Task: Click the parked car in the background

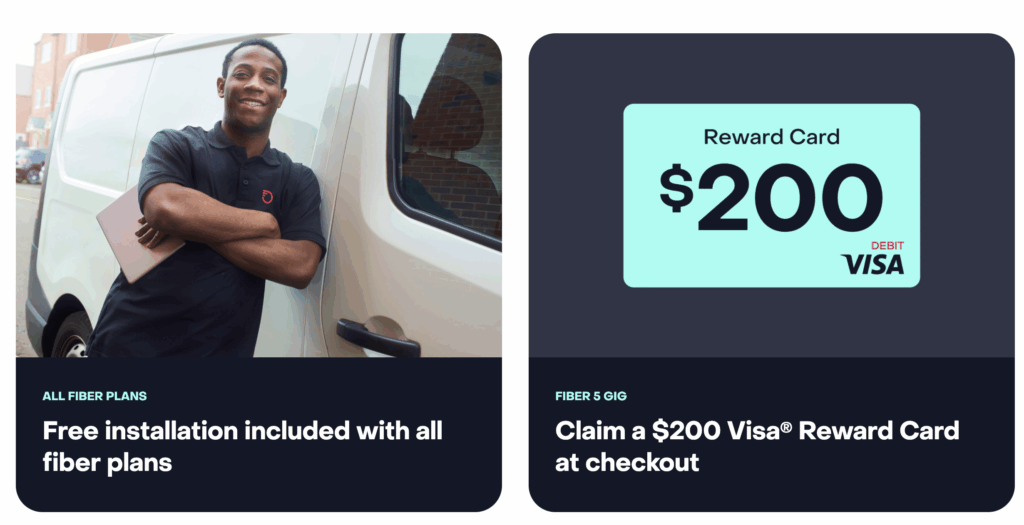Action: coord(30,166)
